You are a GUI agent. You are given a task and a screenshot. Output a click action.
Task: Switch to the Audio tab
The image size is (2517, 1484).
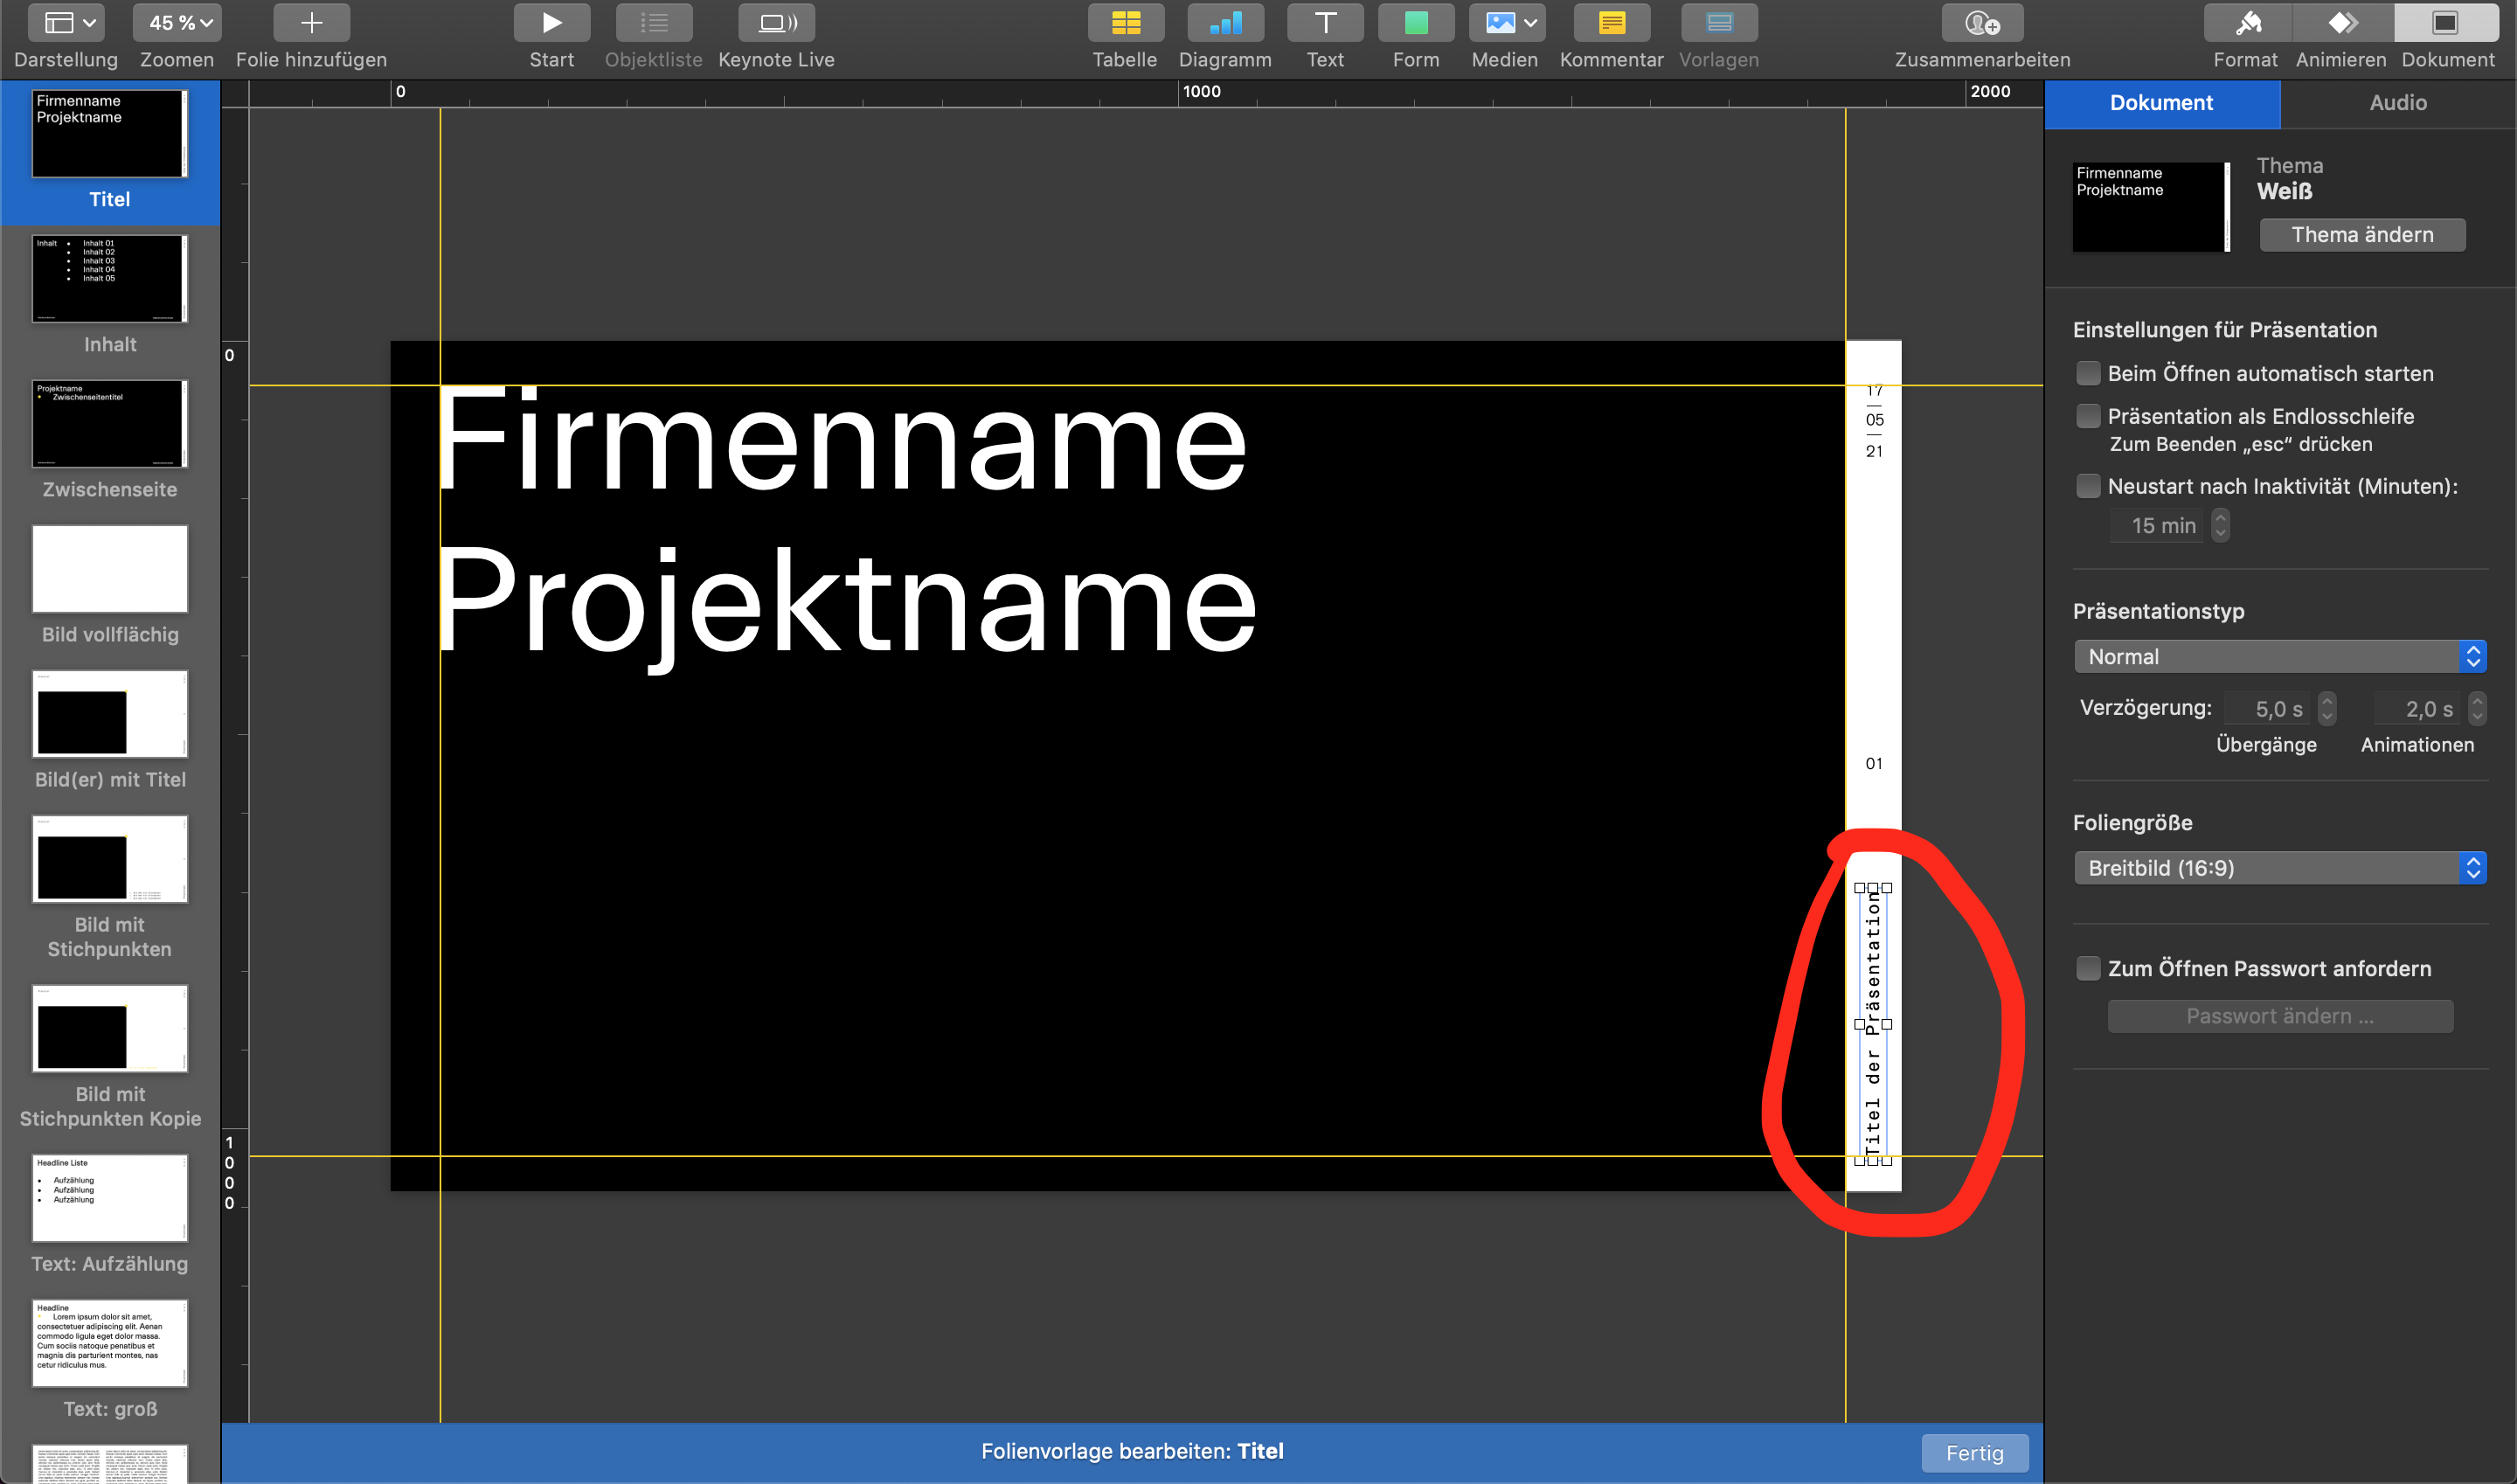(2397, 103)
